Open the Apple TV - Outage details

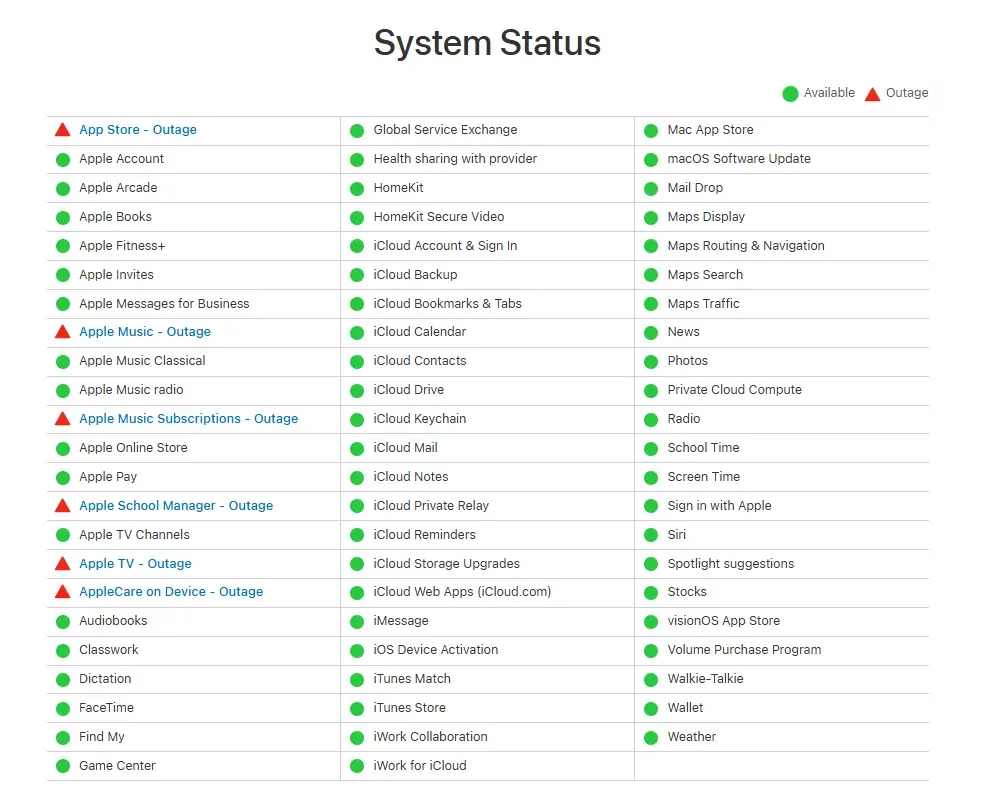[135, 564]
